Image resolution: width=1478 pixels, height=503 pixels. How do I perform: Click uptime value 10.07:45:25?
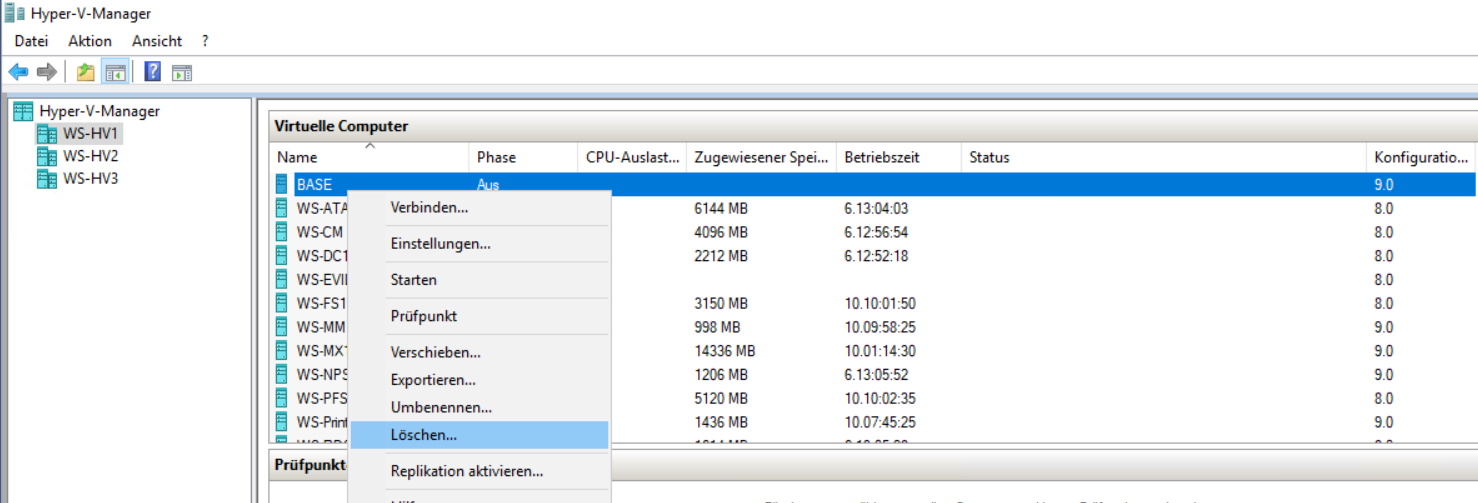pyautogui.click(x=880, y=422)
